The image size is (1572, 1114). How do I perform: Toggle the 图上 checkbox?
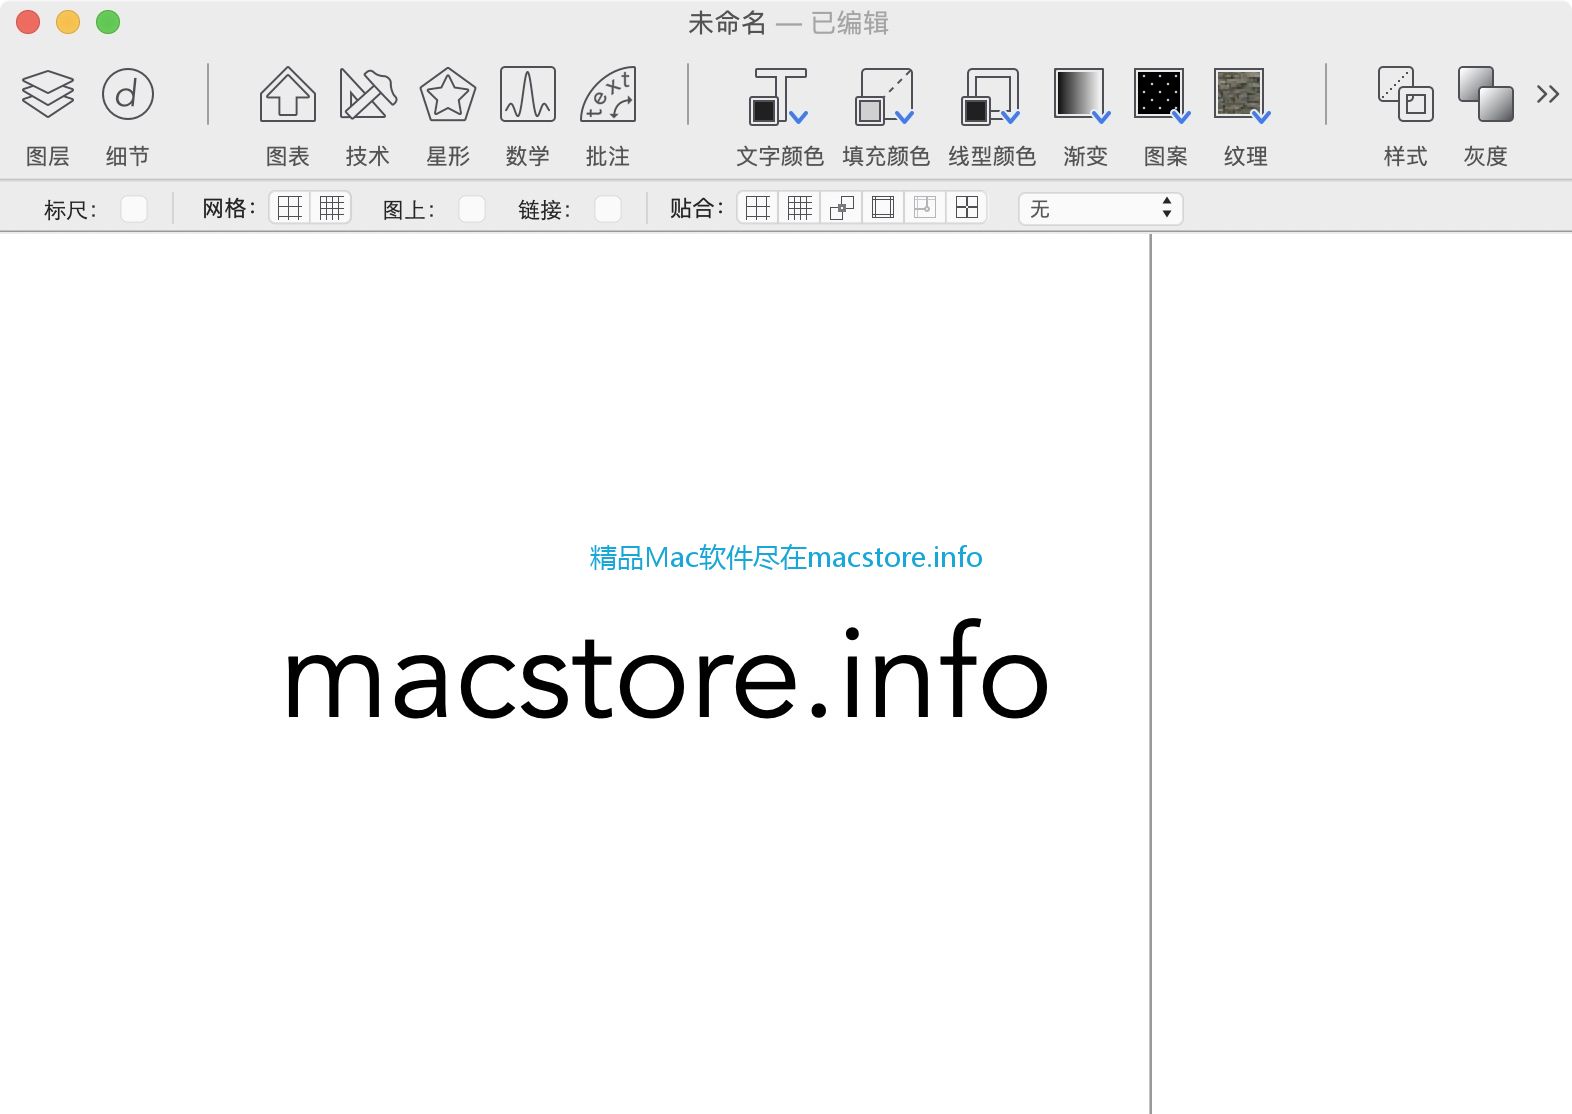472,209
